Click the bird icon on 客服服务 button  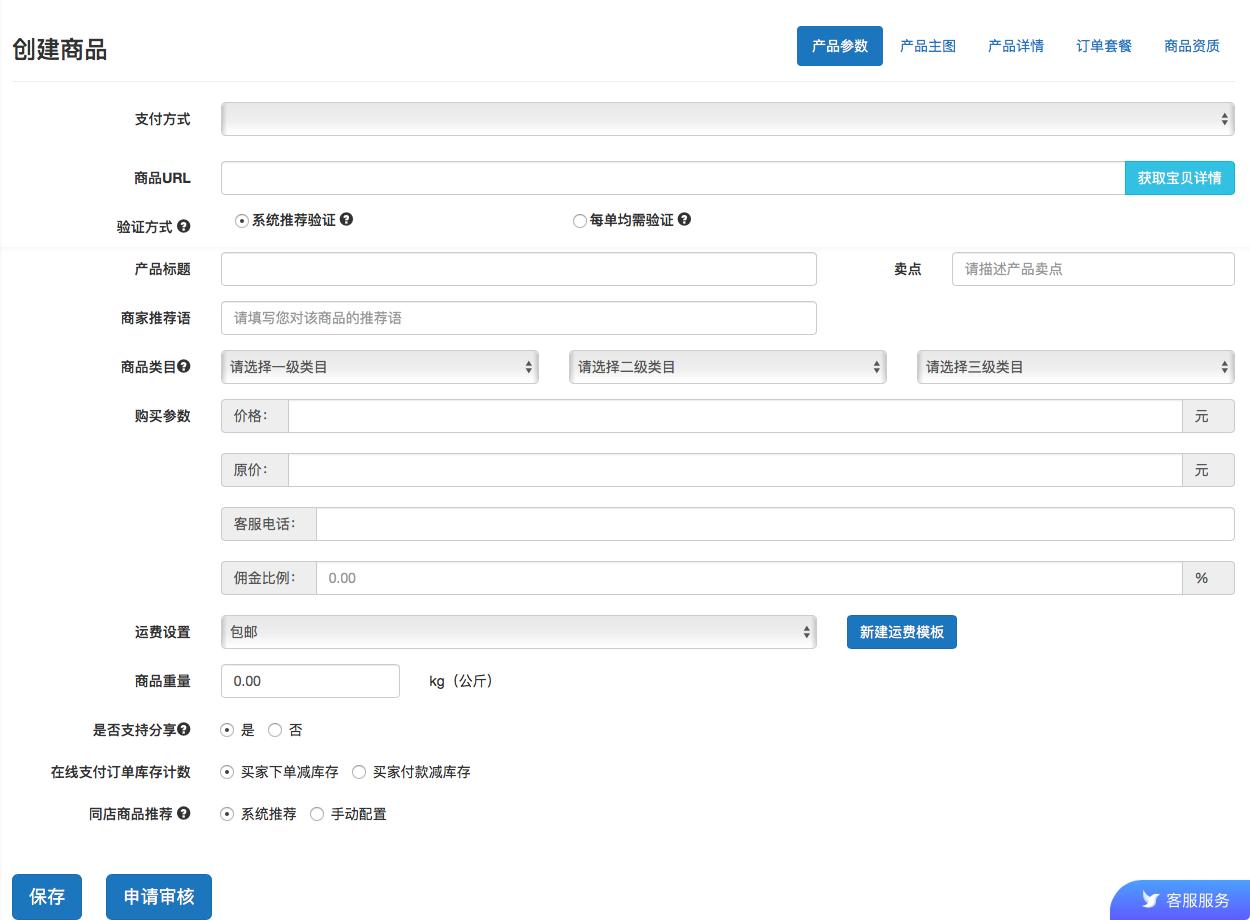pos(1152,899)
